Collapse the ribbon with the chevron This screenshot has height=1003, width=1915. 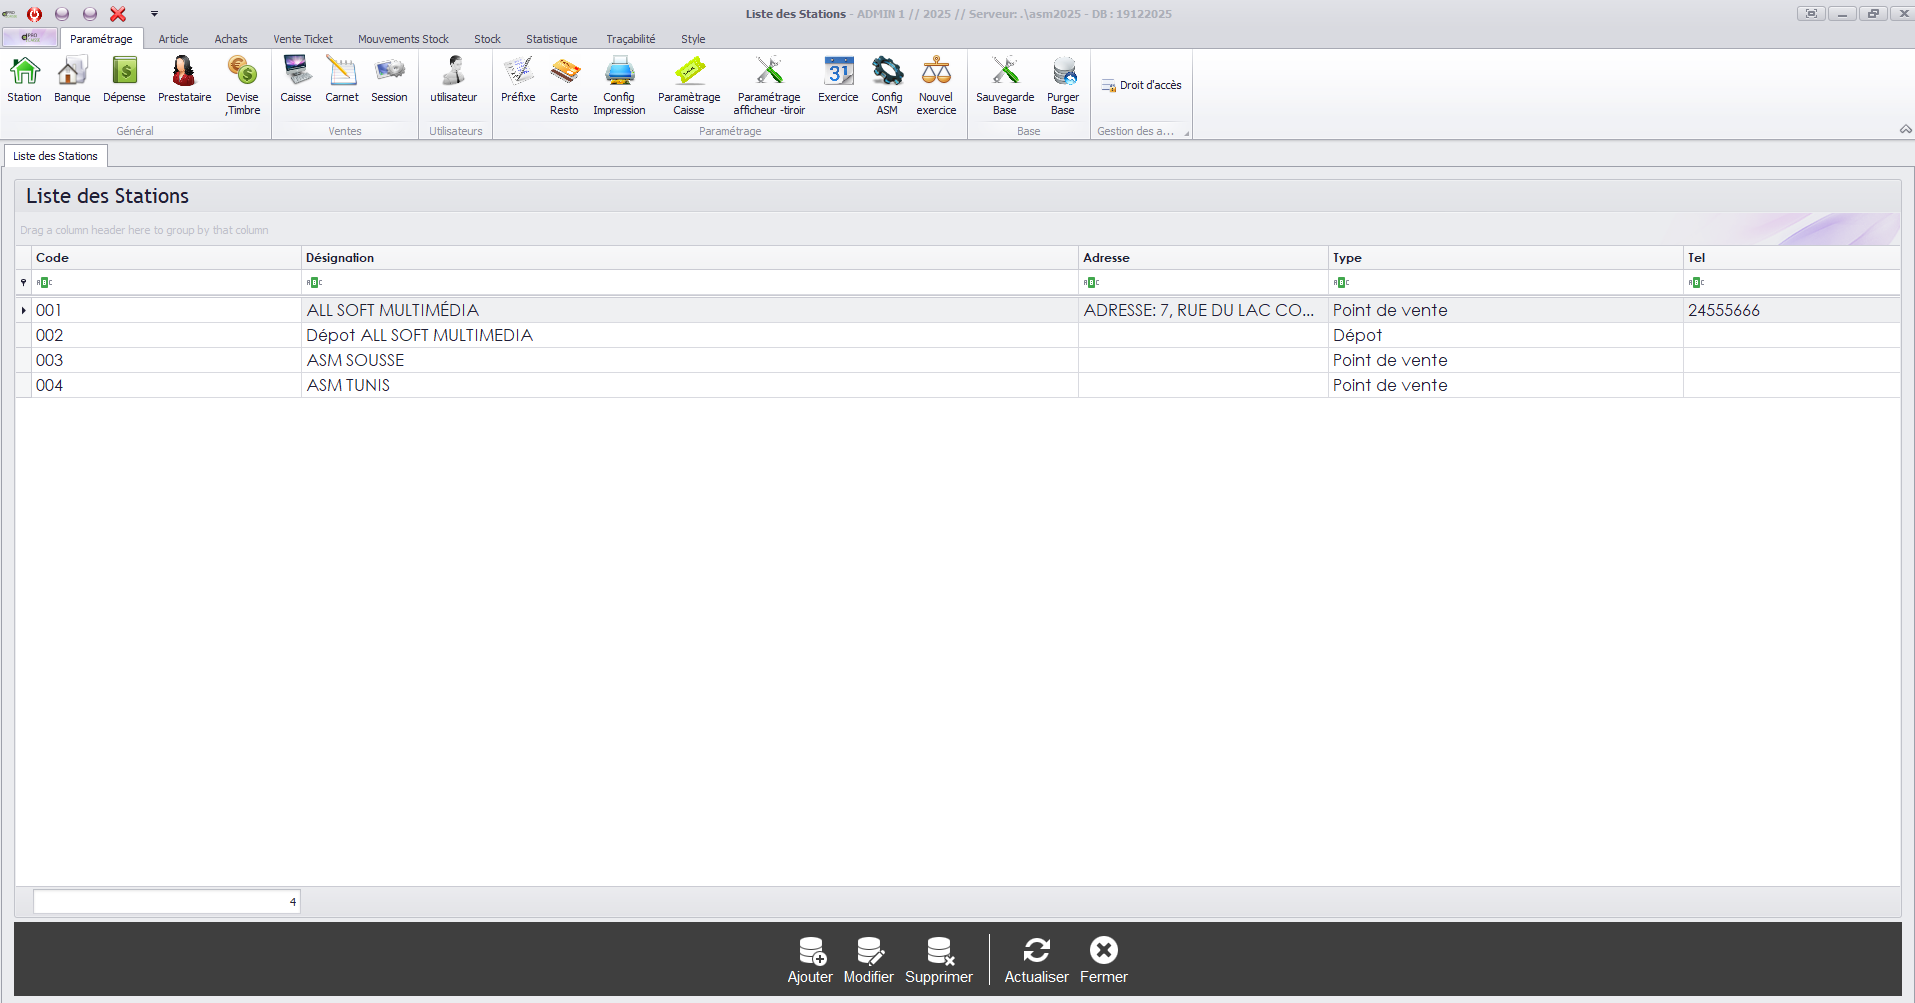pyautogui.click(x=1905, y=130)
